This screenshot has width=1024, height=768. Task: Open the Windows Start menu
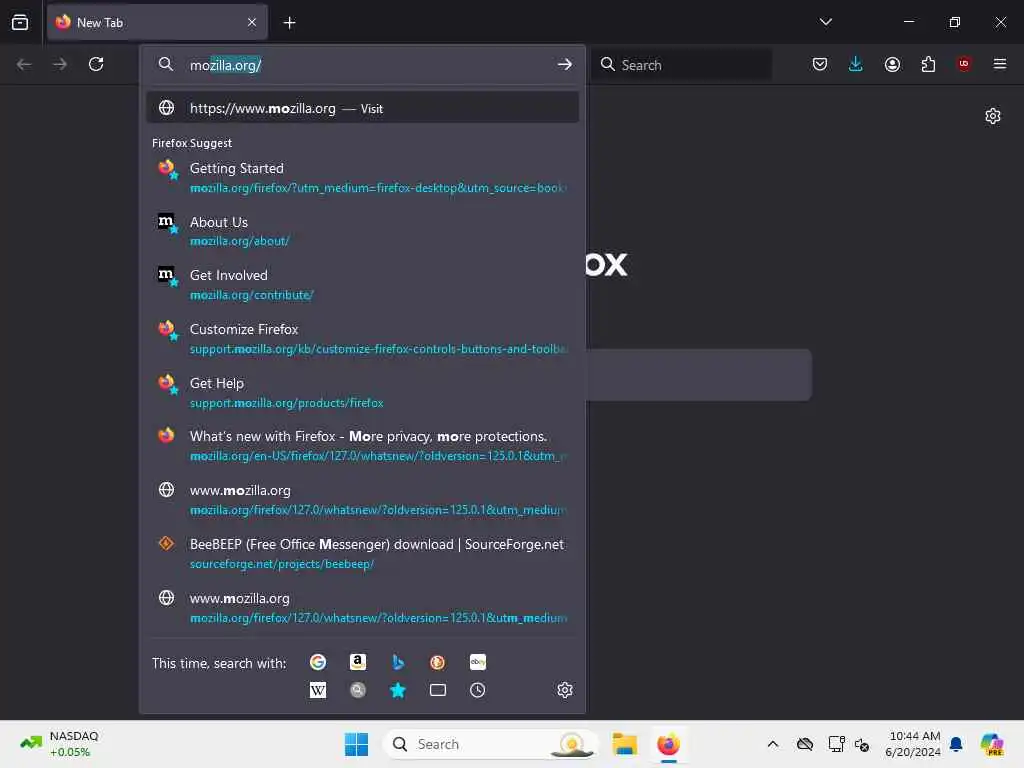coord(356,744)
